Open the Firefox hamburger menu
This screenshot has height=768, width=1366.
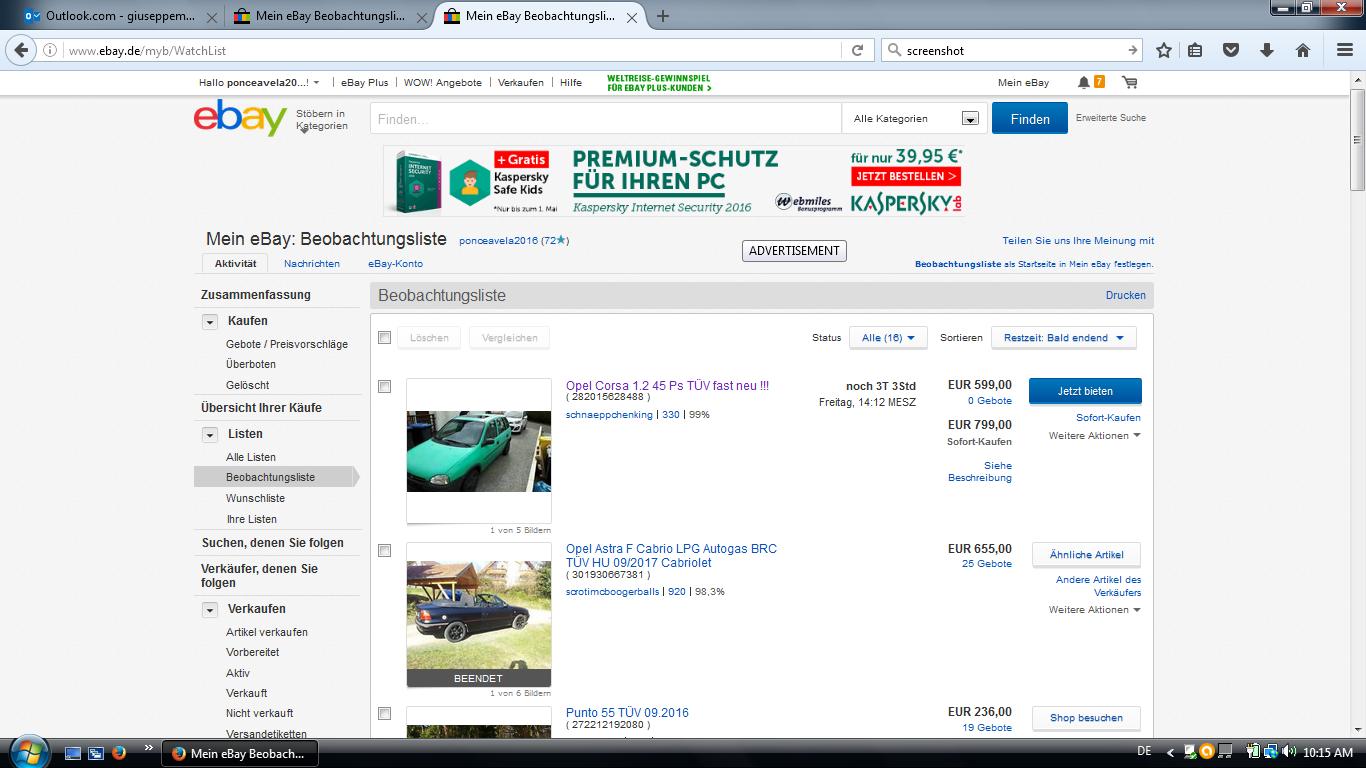point(1345,50)
